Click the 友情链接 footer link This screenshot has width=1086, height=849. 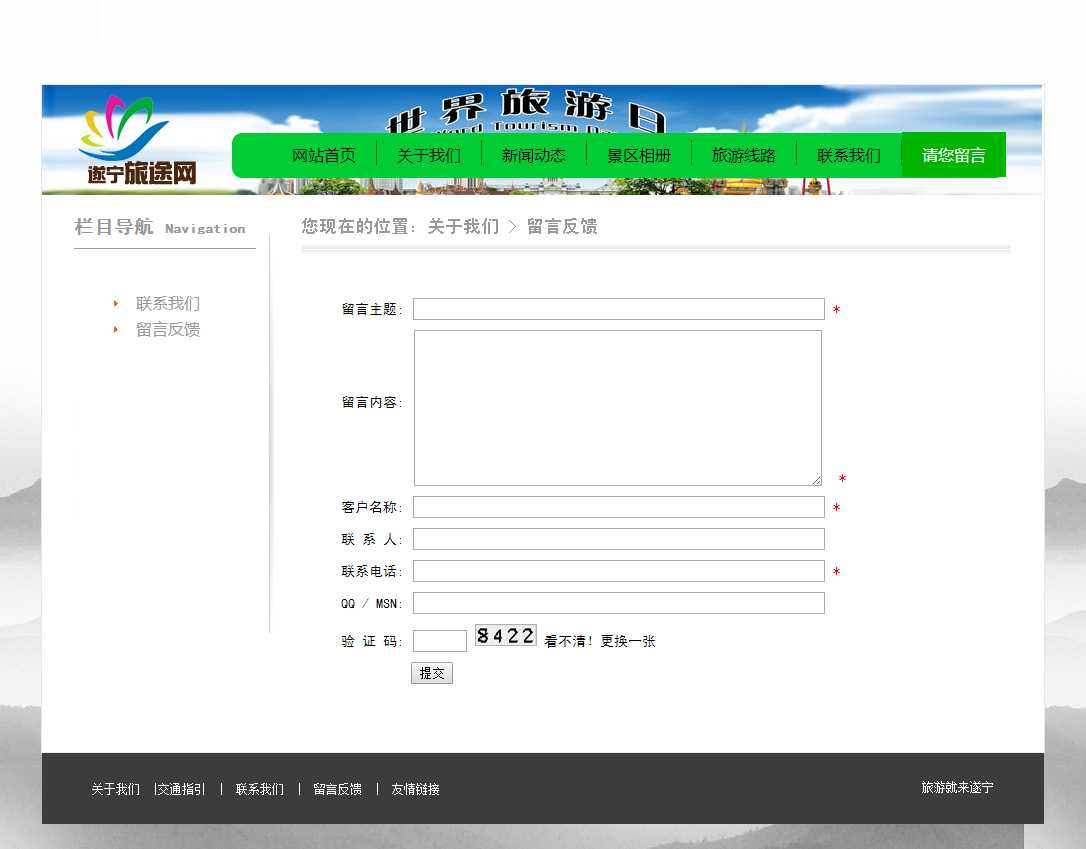coord(415,789)
